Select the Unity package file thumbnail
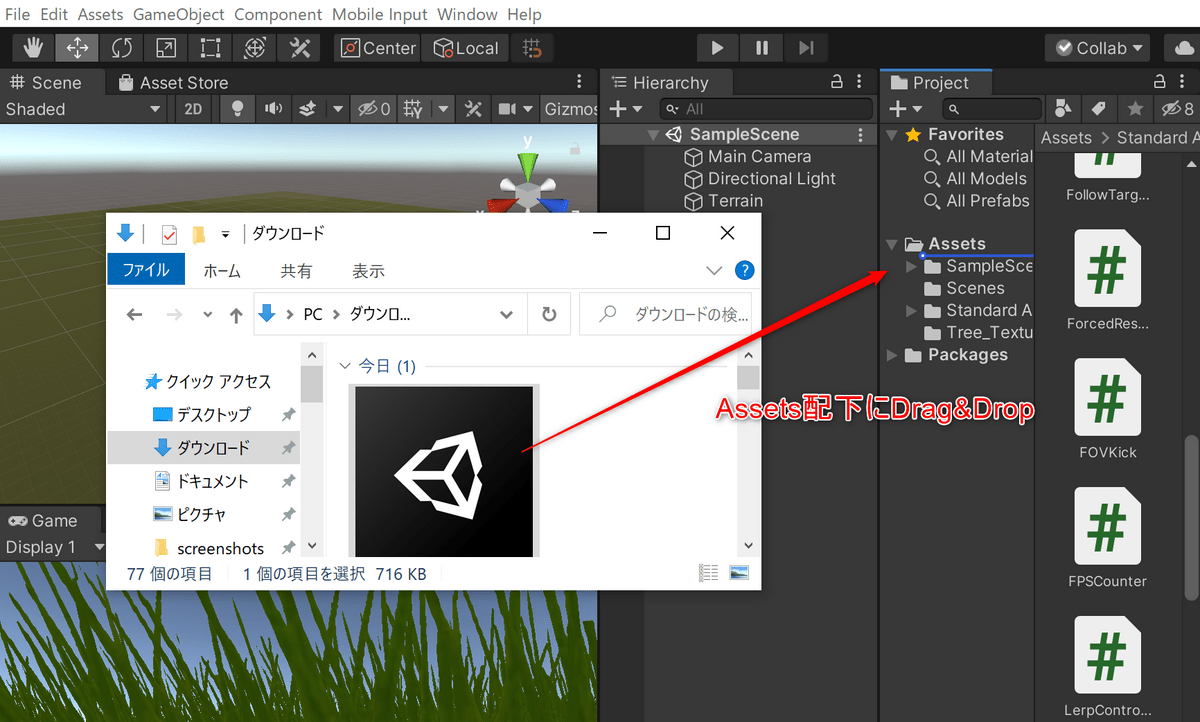Viewport: 1200px width, 722px height. 444,470
